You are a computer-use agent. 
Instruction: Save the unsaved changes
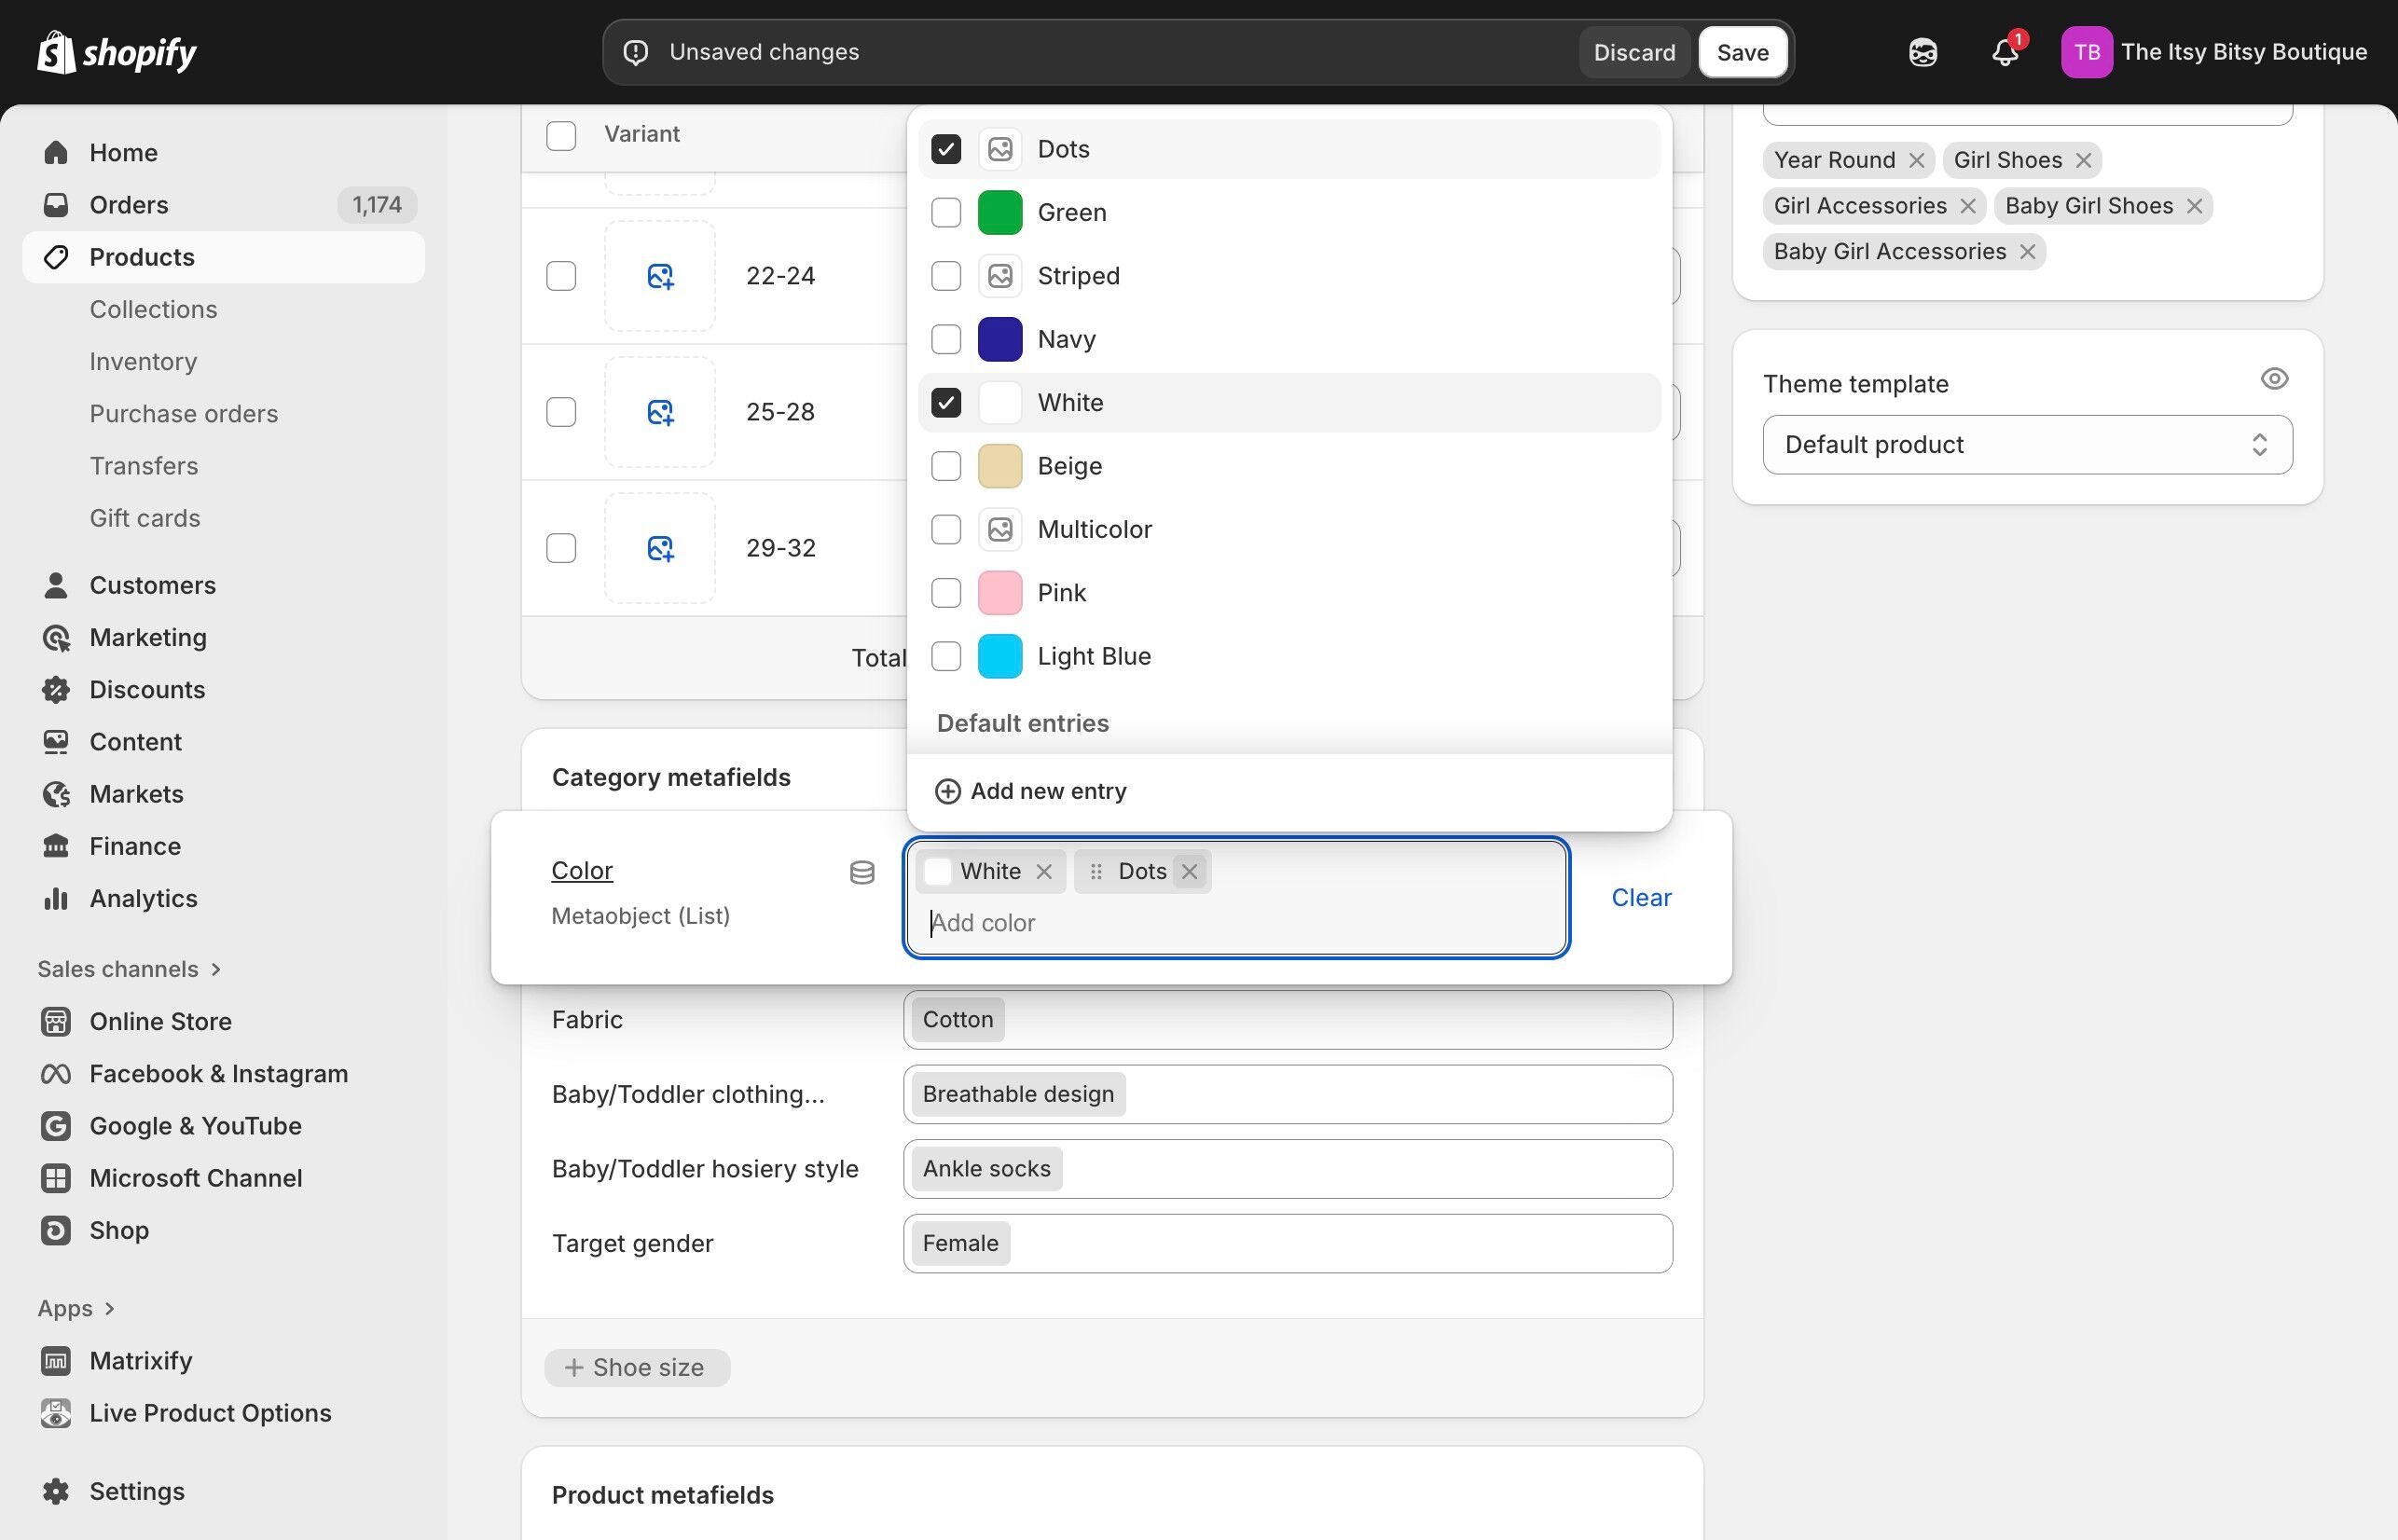click(x=1742, y=51)
